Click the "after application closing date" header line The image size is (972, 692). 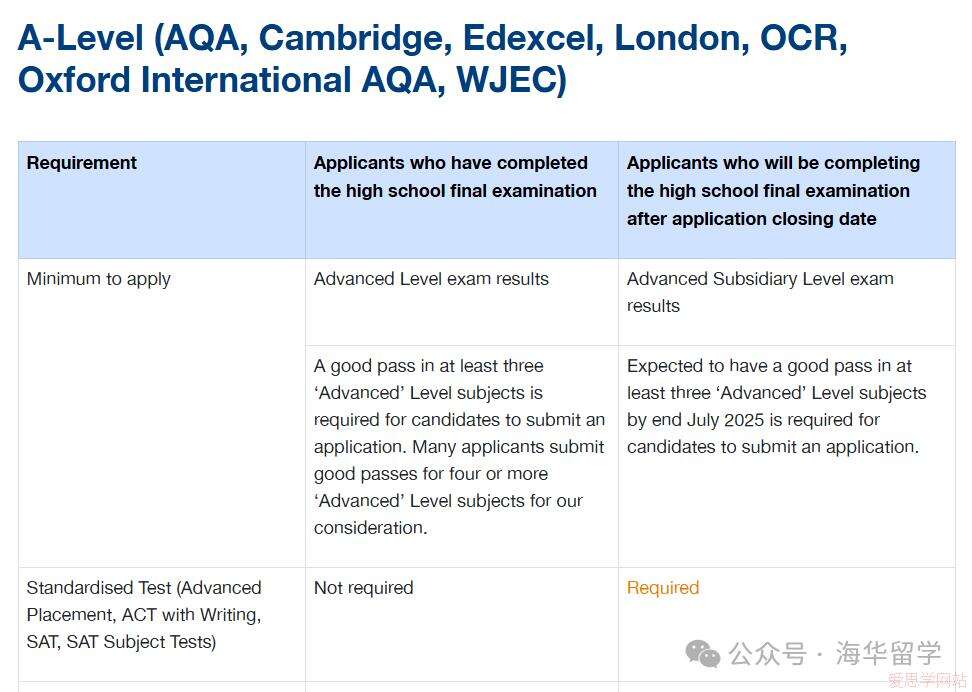[x=751, y=219]
